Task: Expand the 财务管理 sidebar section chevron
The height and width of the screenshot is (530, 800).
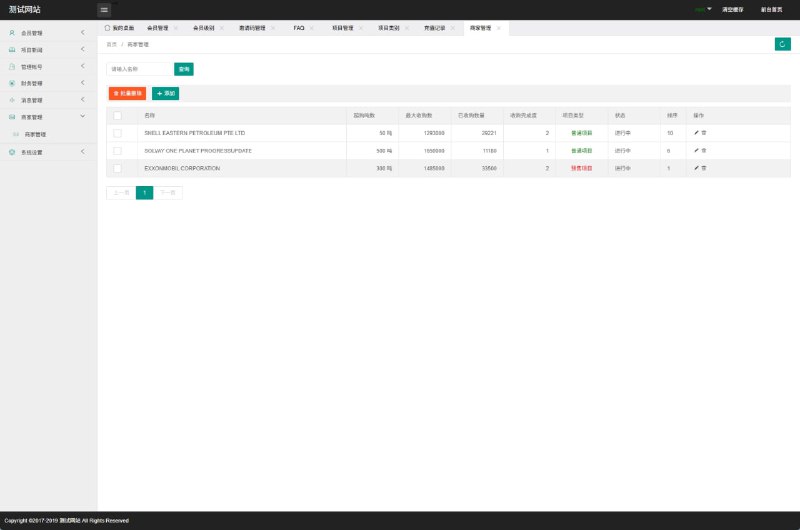Action: pyautogui.click(x=83, y=83)
